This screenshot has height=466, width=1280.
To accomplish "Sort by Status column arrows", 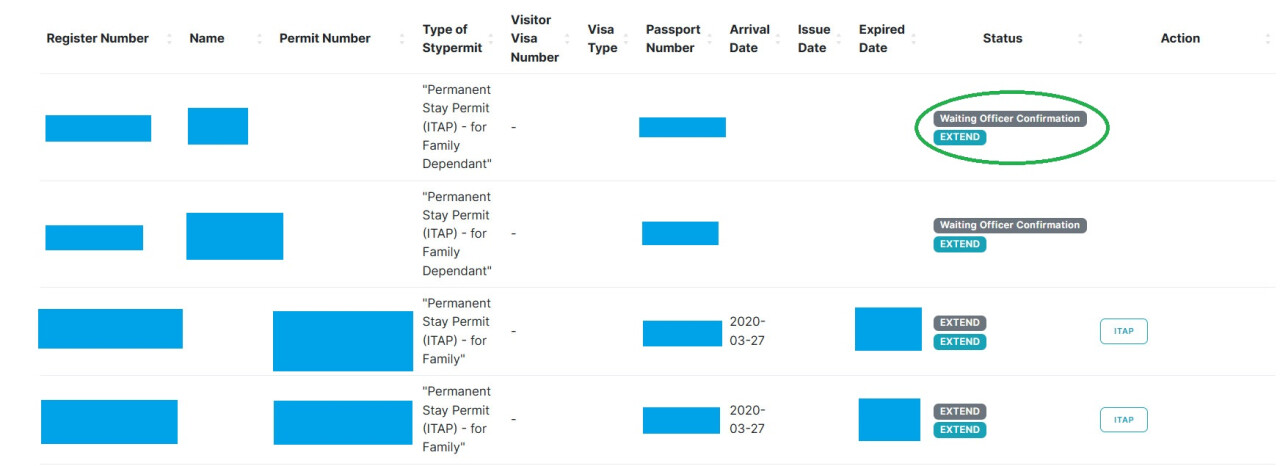I will pos(1080,38).
